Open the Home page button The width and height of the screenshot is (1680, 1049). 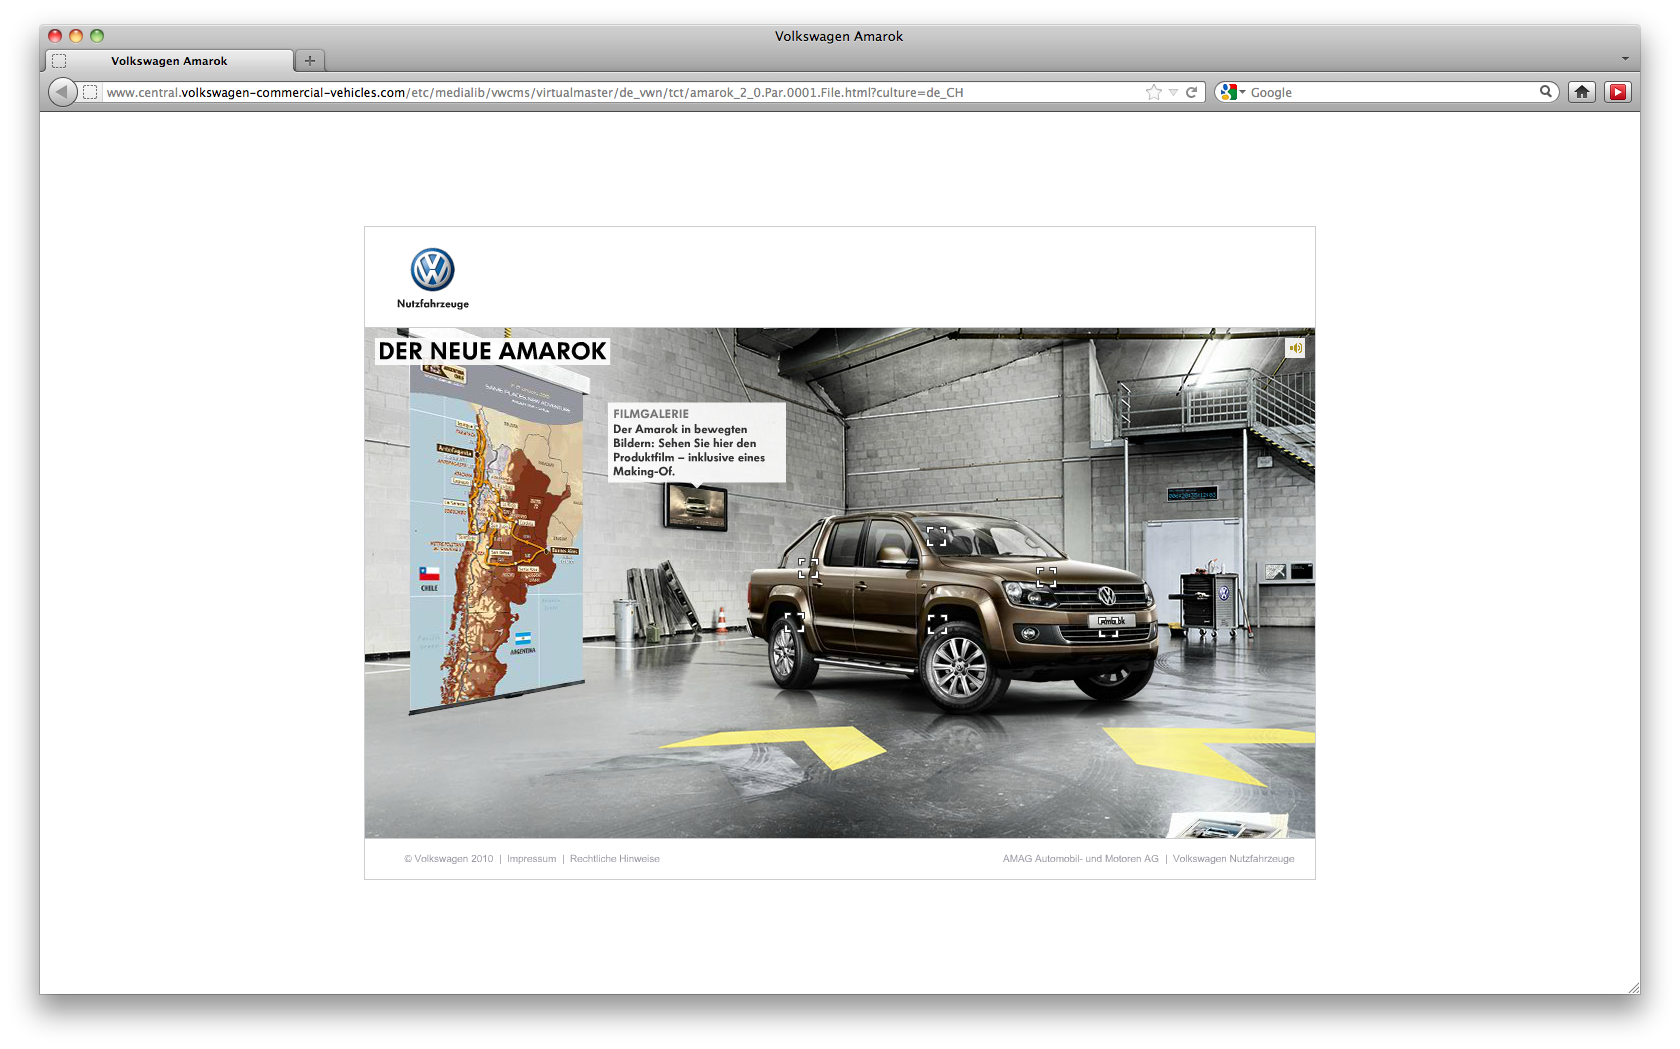click(1582, 92)
